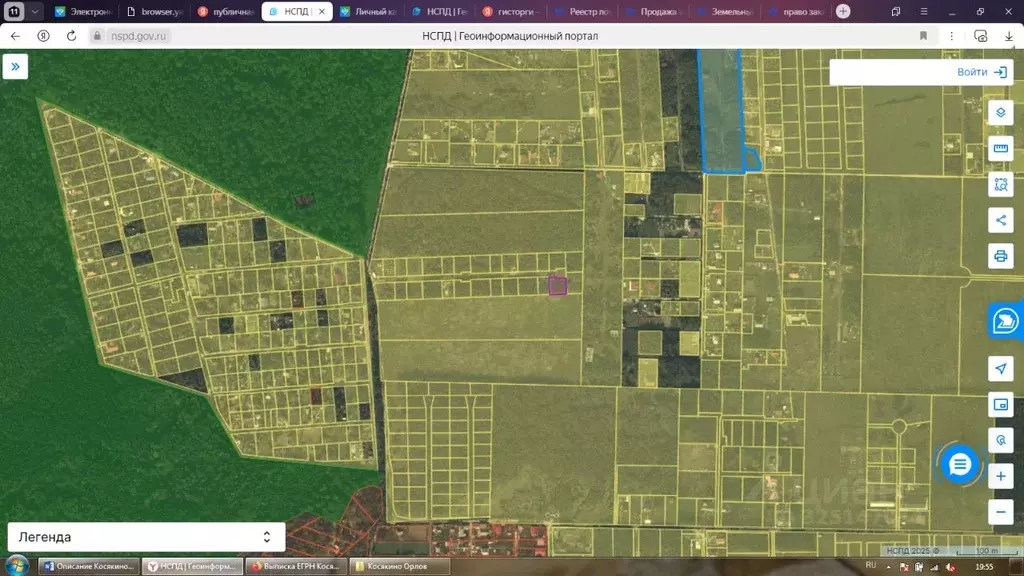This screenshot has width=1024, height=576.
Task: Click the share map icon
Action: 1000,220
